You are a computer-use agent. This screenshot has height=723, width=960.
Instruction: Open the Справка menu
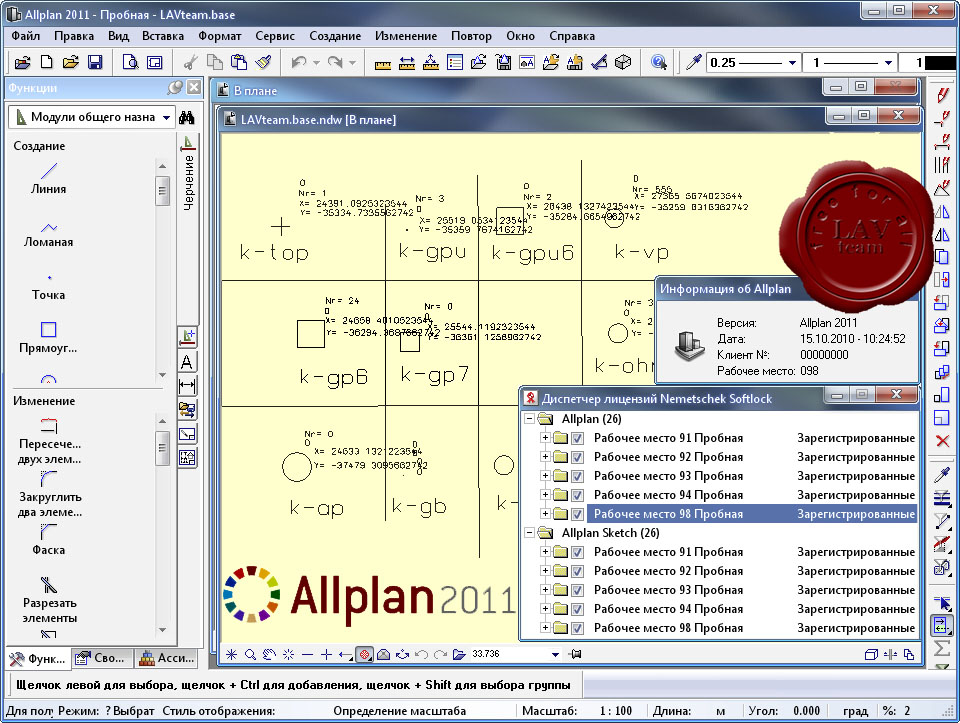(x=572, y=36)
